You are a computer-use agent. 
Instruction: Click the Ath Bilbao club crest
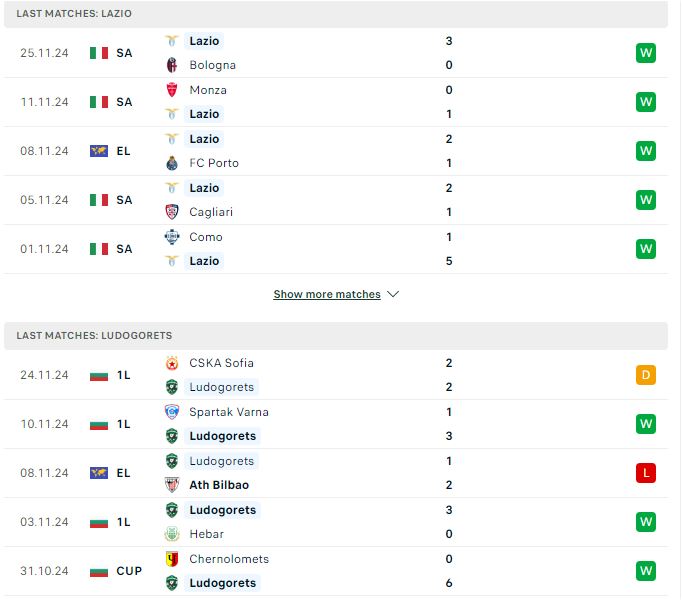[x=172, y=485]
